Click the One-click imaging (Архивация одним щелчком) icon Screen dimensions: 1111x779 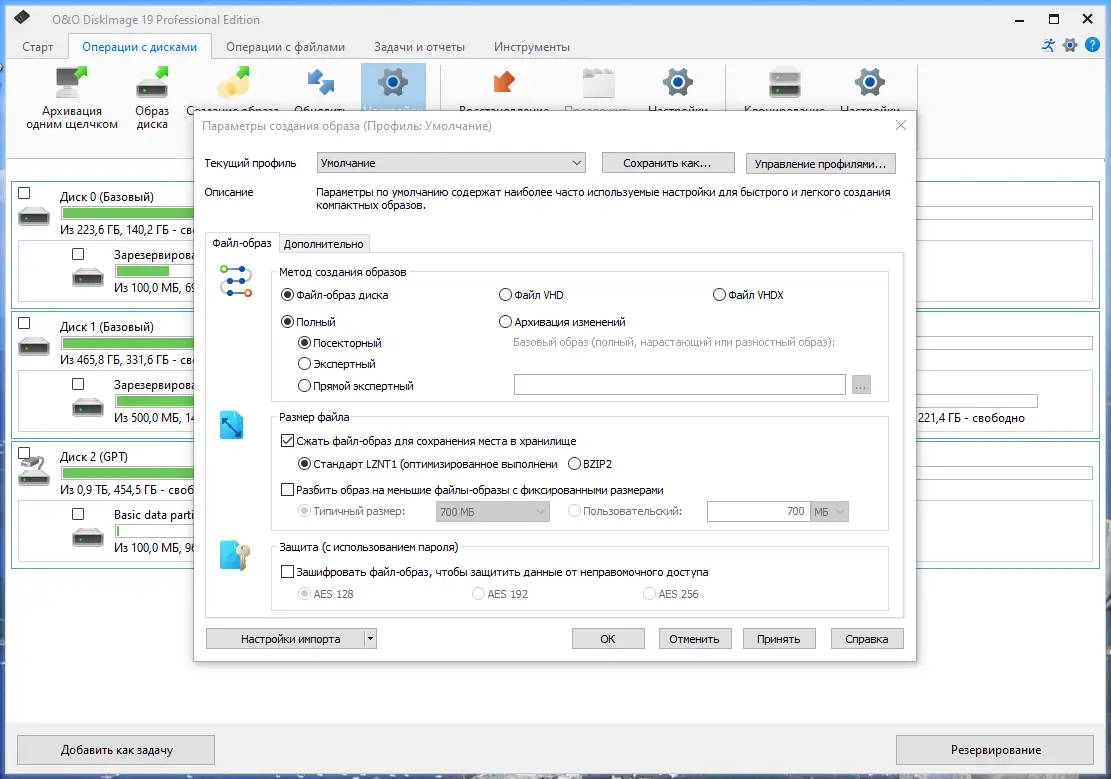click(71, 83)
